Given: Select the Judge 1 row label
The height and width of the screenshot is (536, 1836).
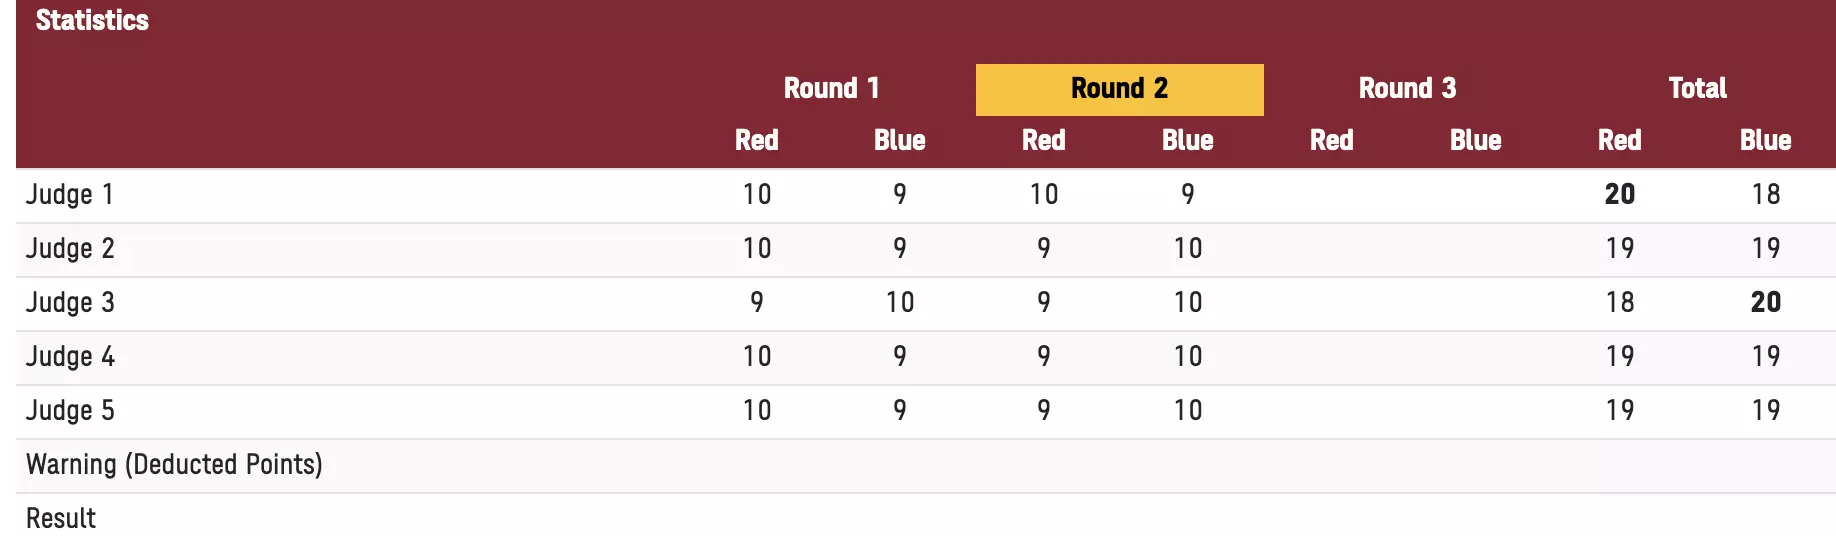Looking at the screenshot, I should (x=69, y=195).
